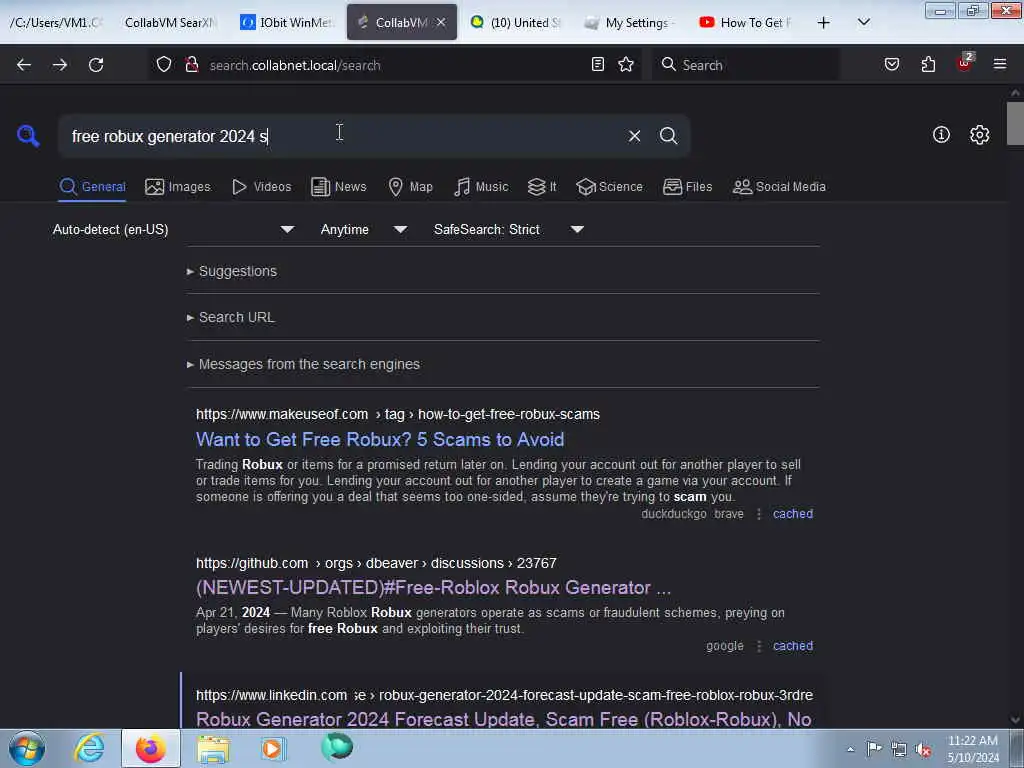Viewport: 1024px width, 768px height.
Task: Open the SafeSearch: Strict dropdown
Action: tap(509, 229)
